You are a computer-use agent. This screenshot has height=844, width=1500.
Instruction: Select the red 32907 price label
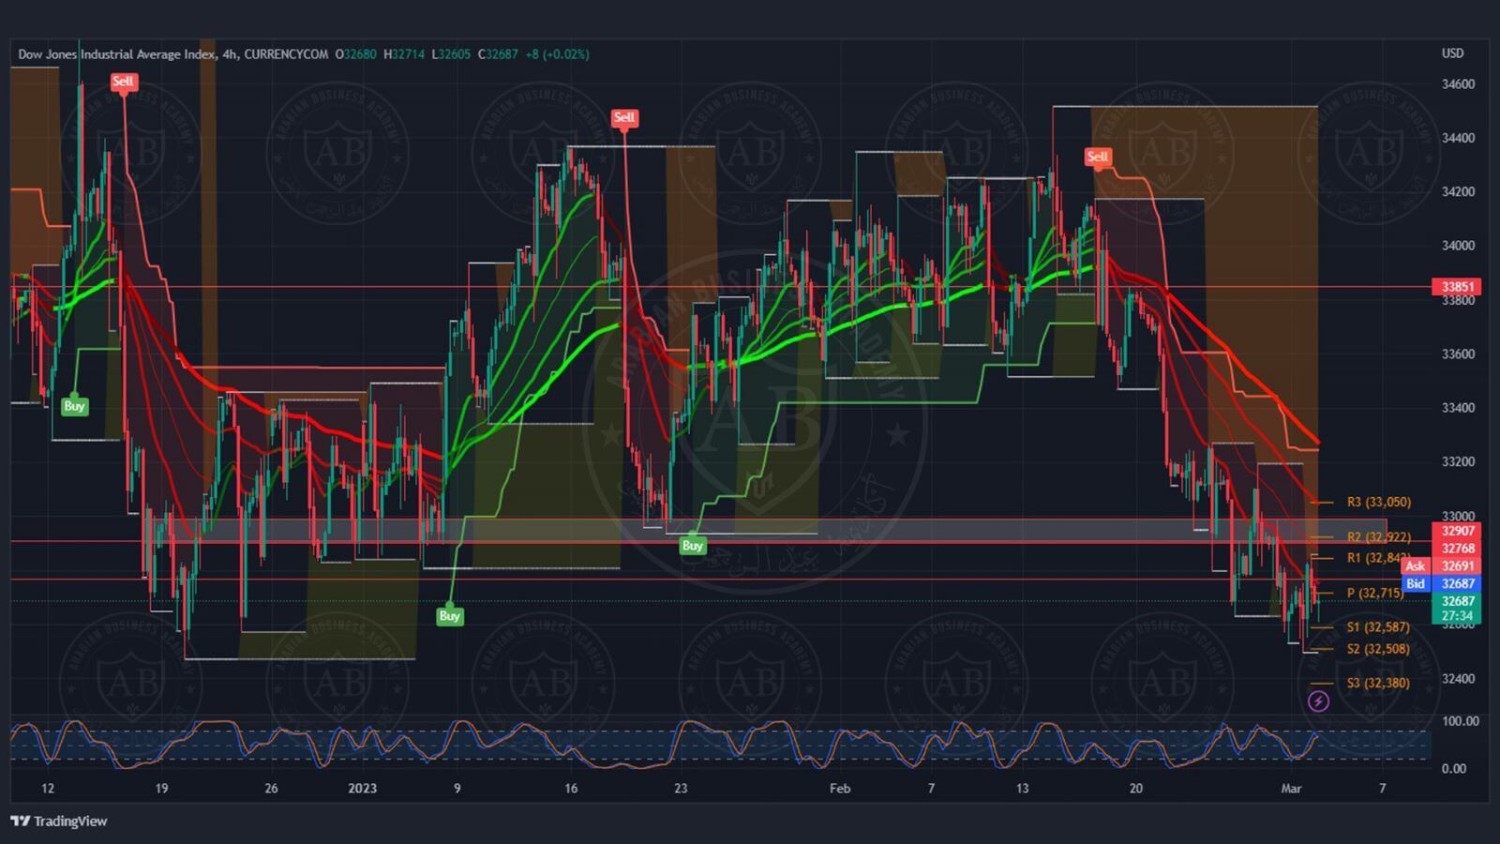(x=1457, y=531)
